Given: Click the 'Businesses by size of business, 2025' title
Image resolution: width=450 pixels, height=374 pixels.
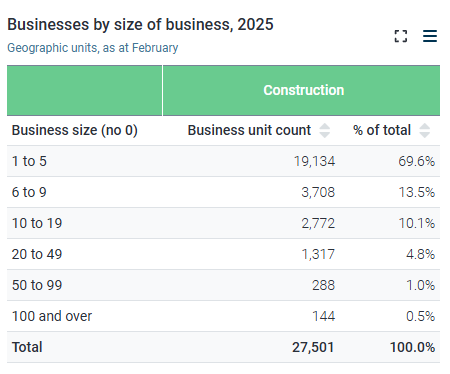Looking at the screenshot, I should (x=140, y=25).
